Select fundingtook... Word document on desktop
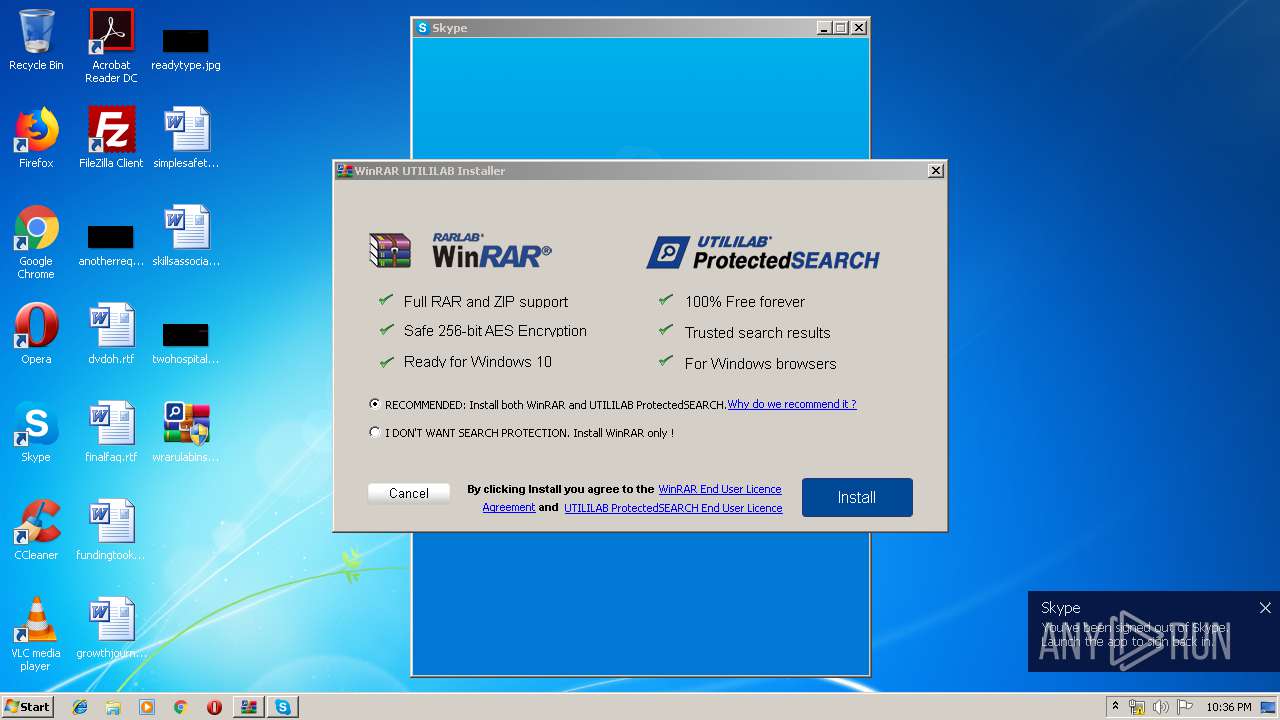Screen dimensions: 1280x720 (111, 530)
